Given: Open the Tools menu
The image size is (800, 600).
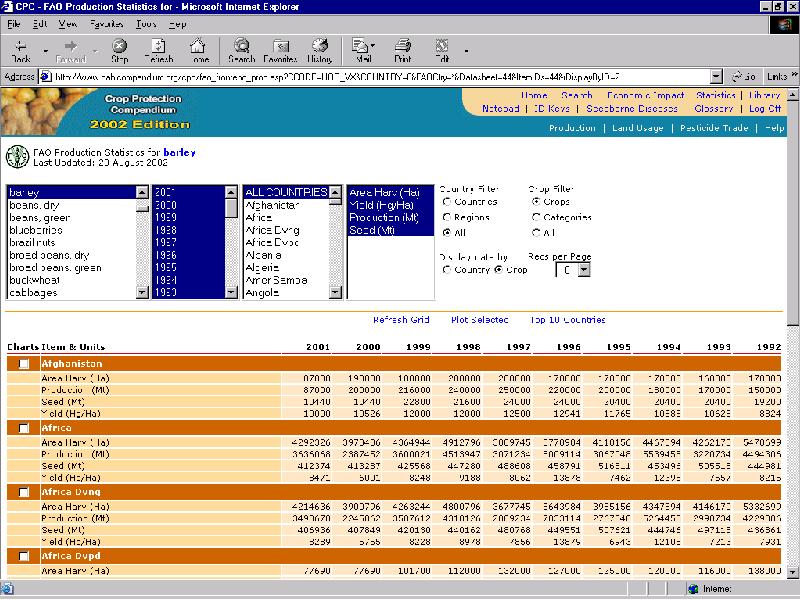Looking at the screenshot, I should tap(146, 24).
